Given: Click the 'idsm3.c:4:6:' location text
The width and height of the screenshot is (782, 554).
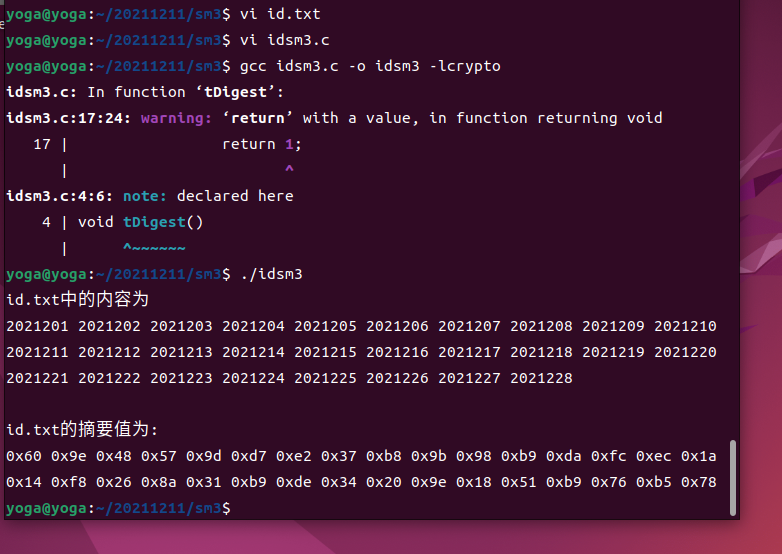Looking at the screenshot, I should [59, 196].
